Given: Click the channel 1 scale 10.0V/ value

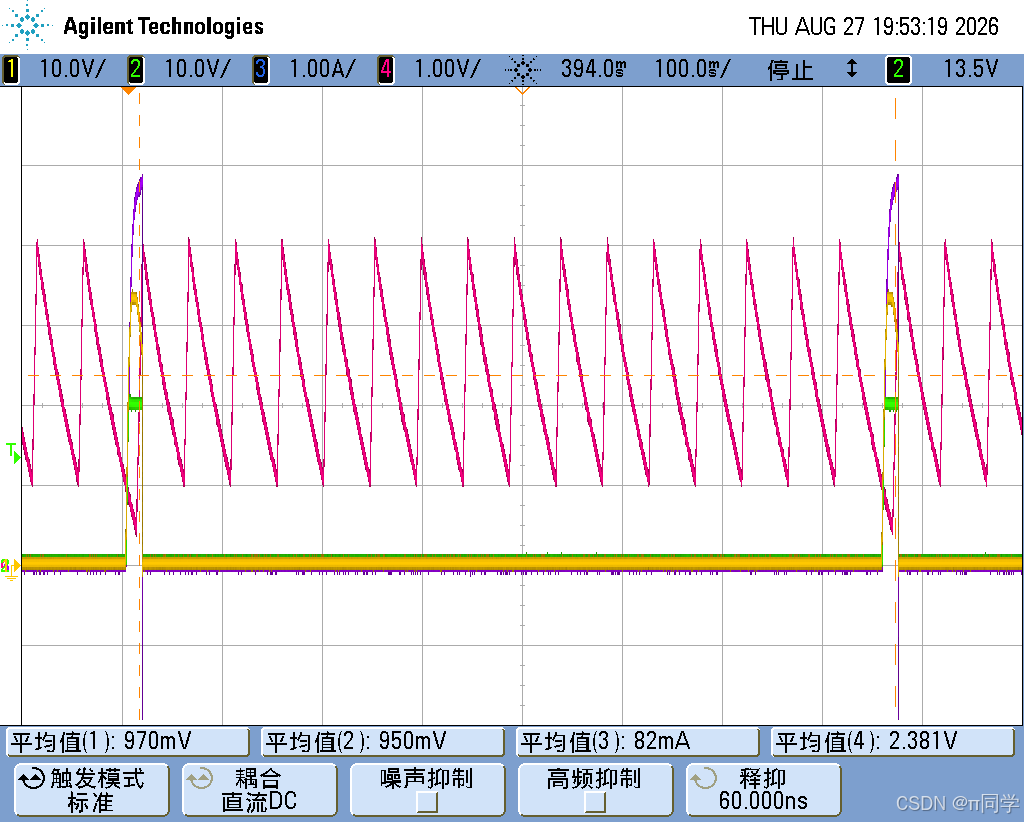Looking at the screenshot, I should 72,69.
